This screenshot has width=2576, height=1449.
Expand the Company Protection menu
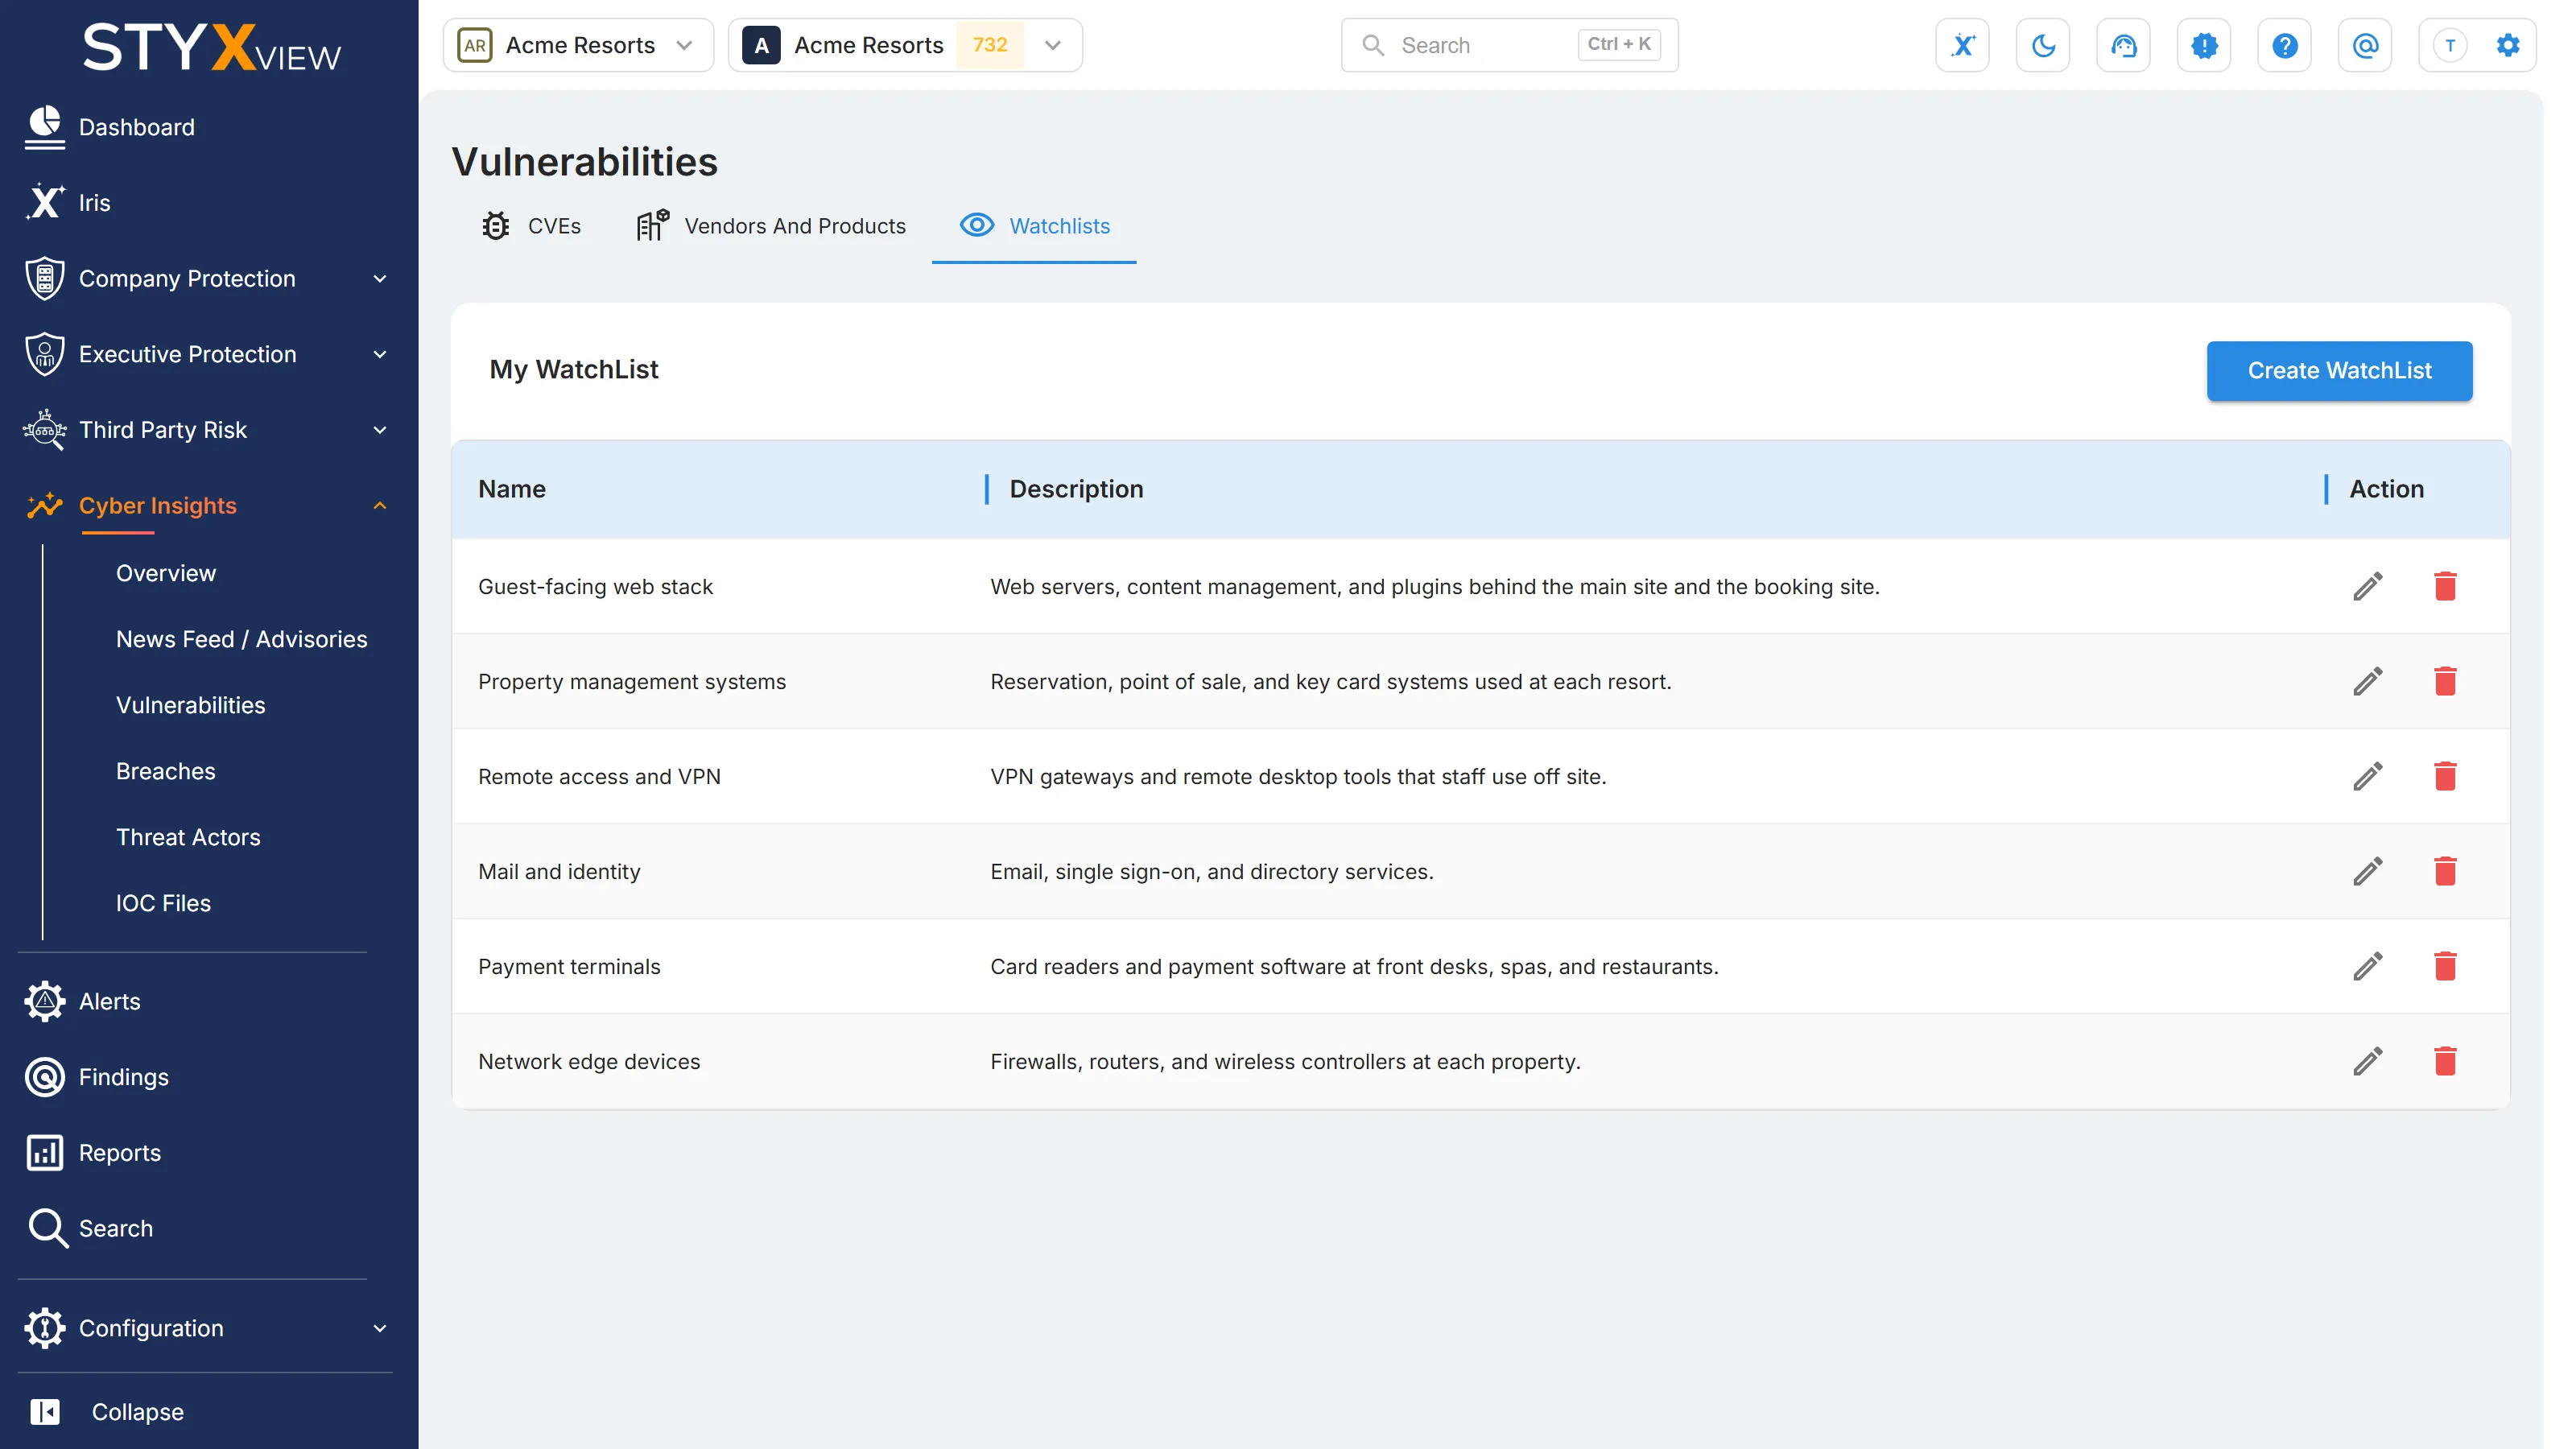[x=207, y=279]
